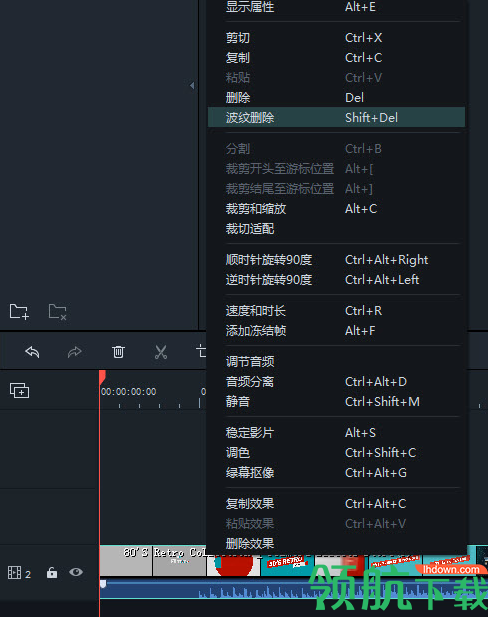
Task: Select 剪切 in the context menu
Action: click(336, 38)
